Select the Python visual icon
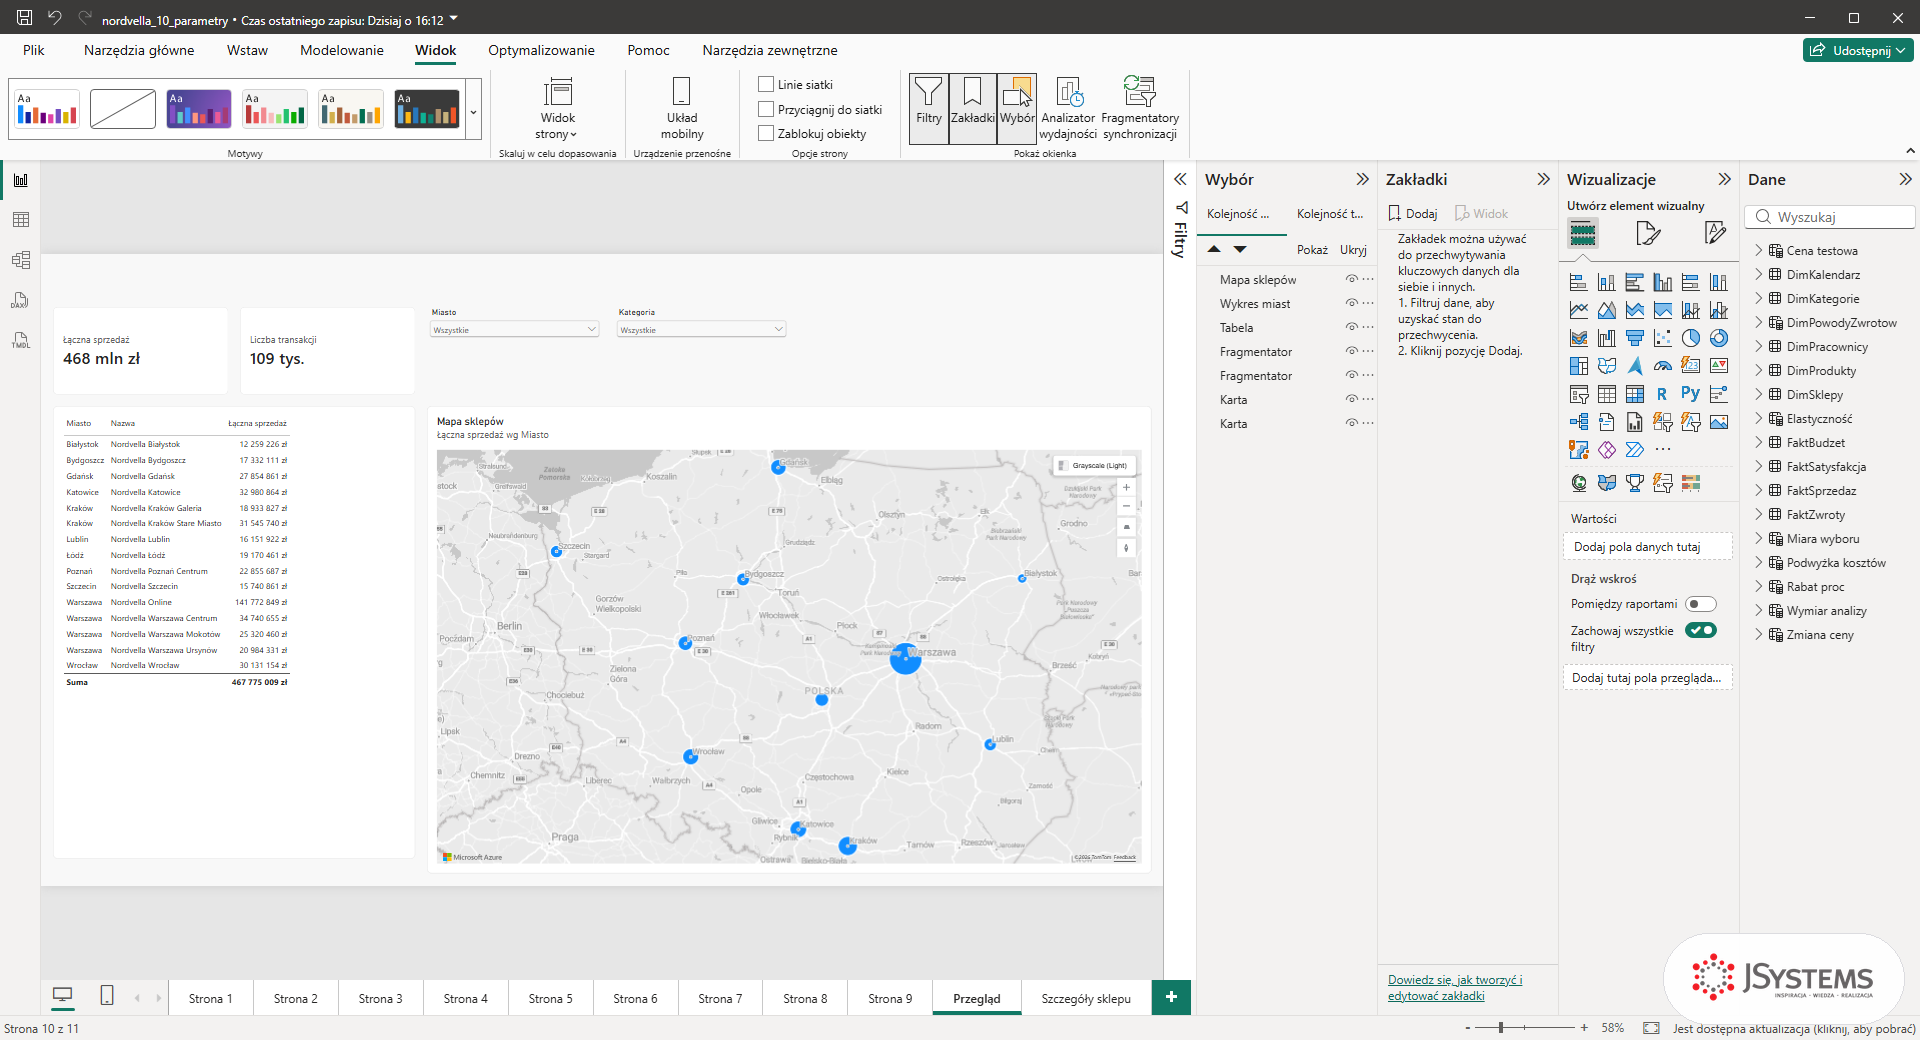This screenshot has height=1040, width=1920. (x=1690, y=394)
